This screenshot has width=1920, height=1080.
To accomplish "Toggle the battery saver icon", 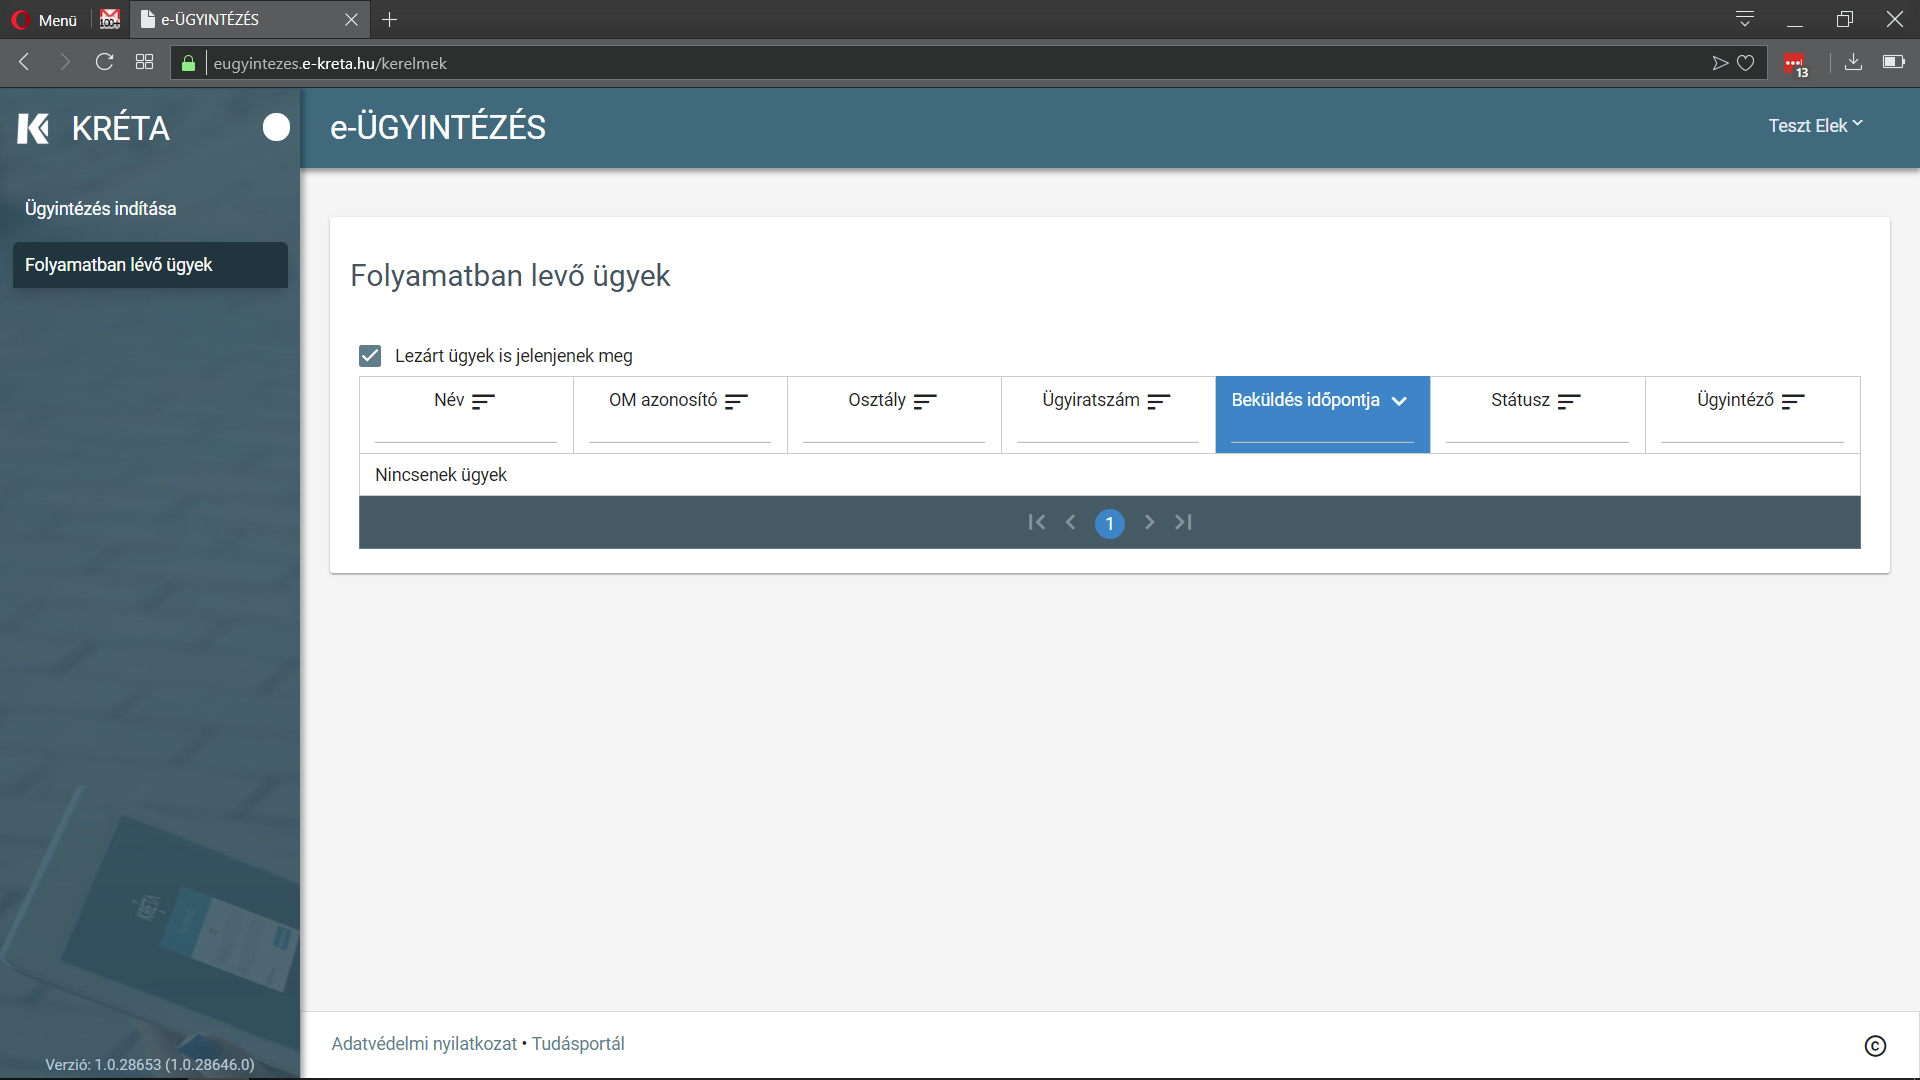I will pyautogui.click(x=1894, y=62).
